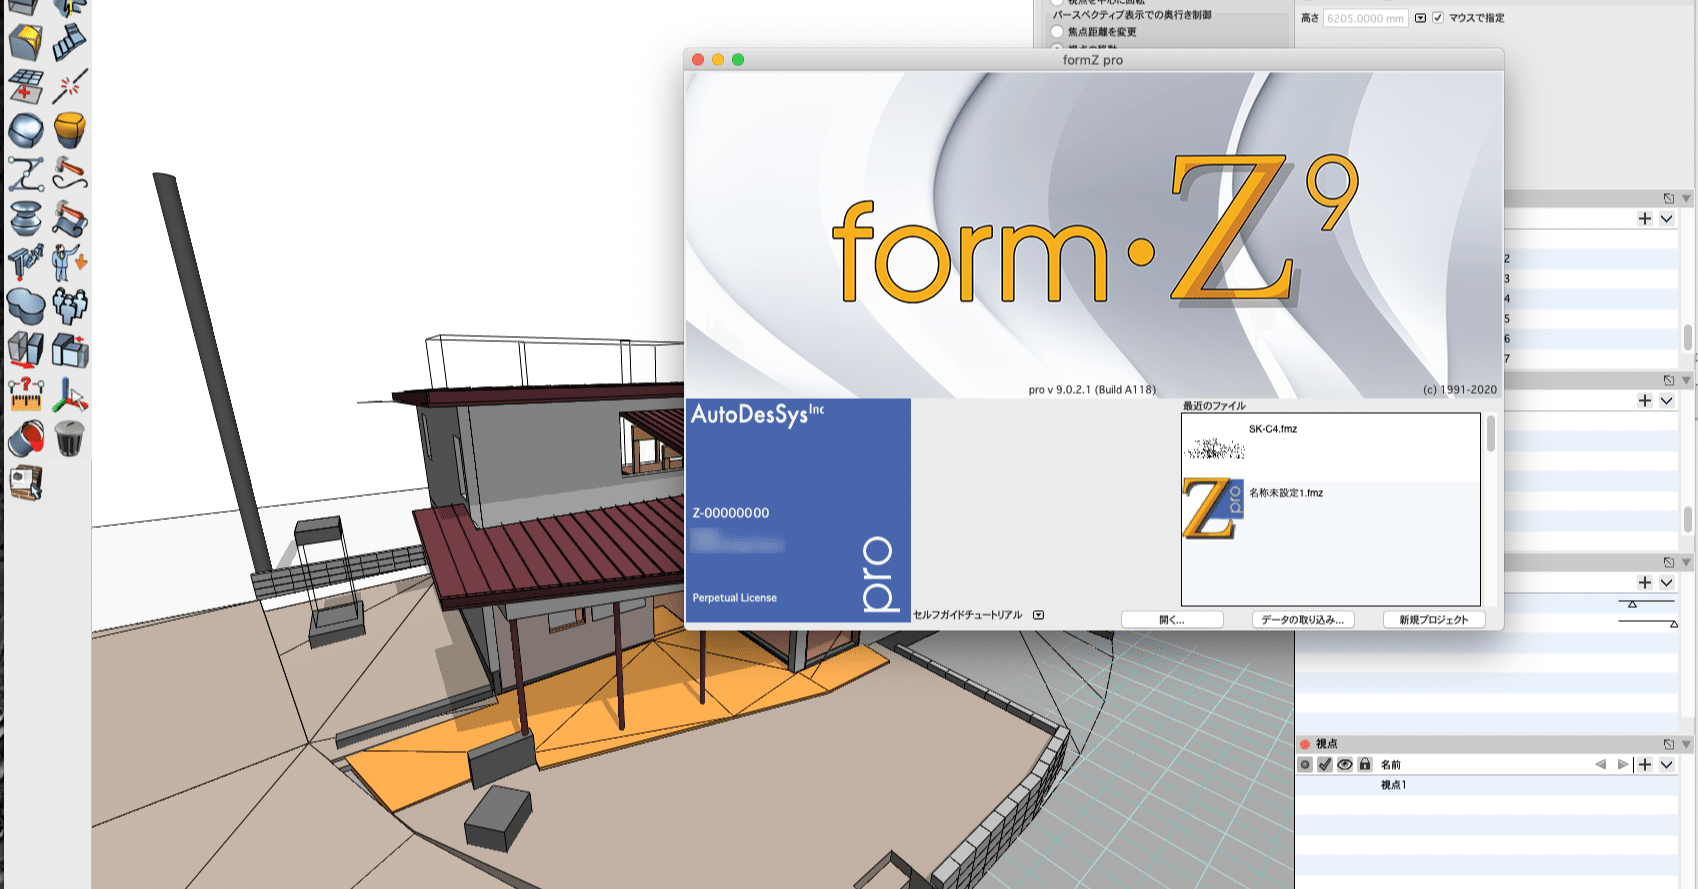Select the merged metaball blob tool
The width and height of the screenshot is (1698, 889).
pyautogui.click(x=26, y=306)
